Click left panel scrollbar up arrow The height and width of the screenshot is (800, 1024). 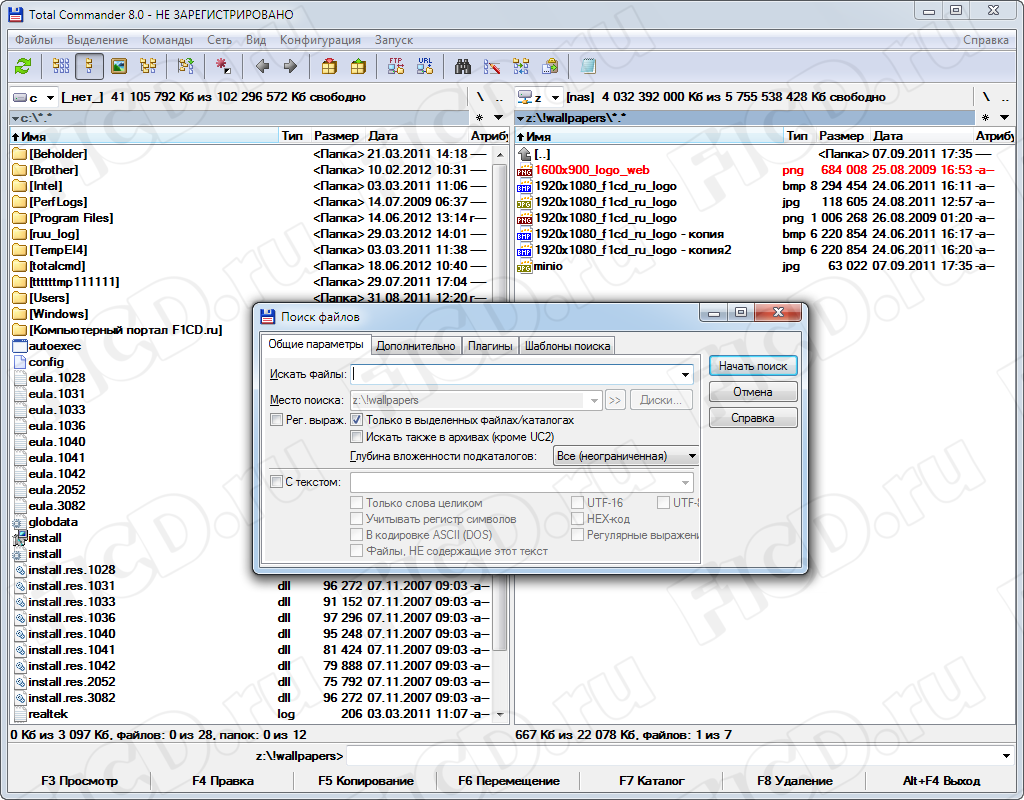pos(500,155)
